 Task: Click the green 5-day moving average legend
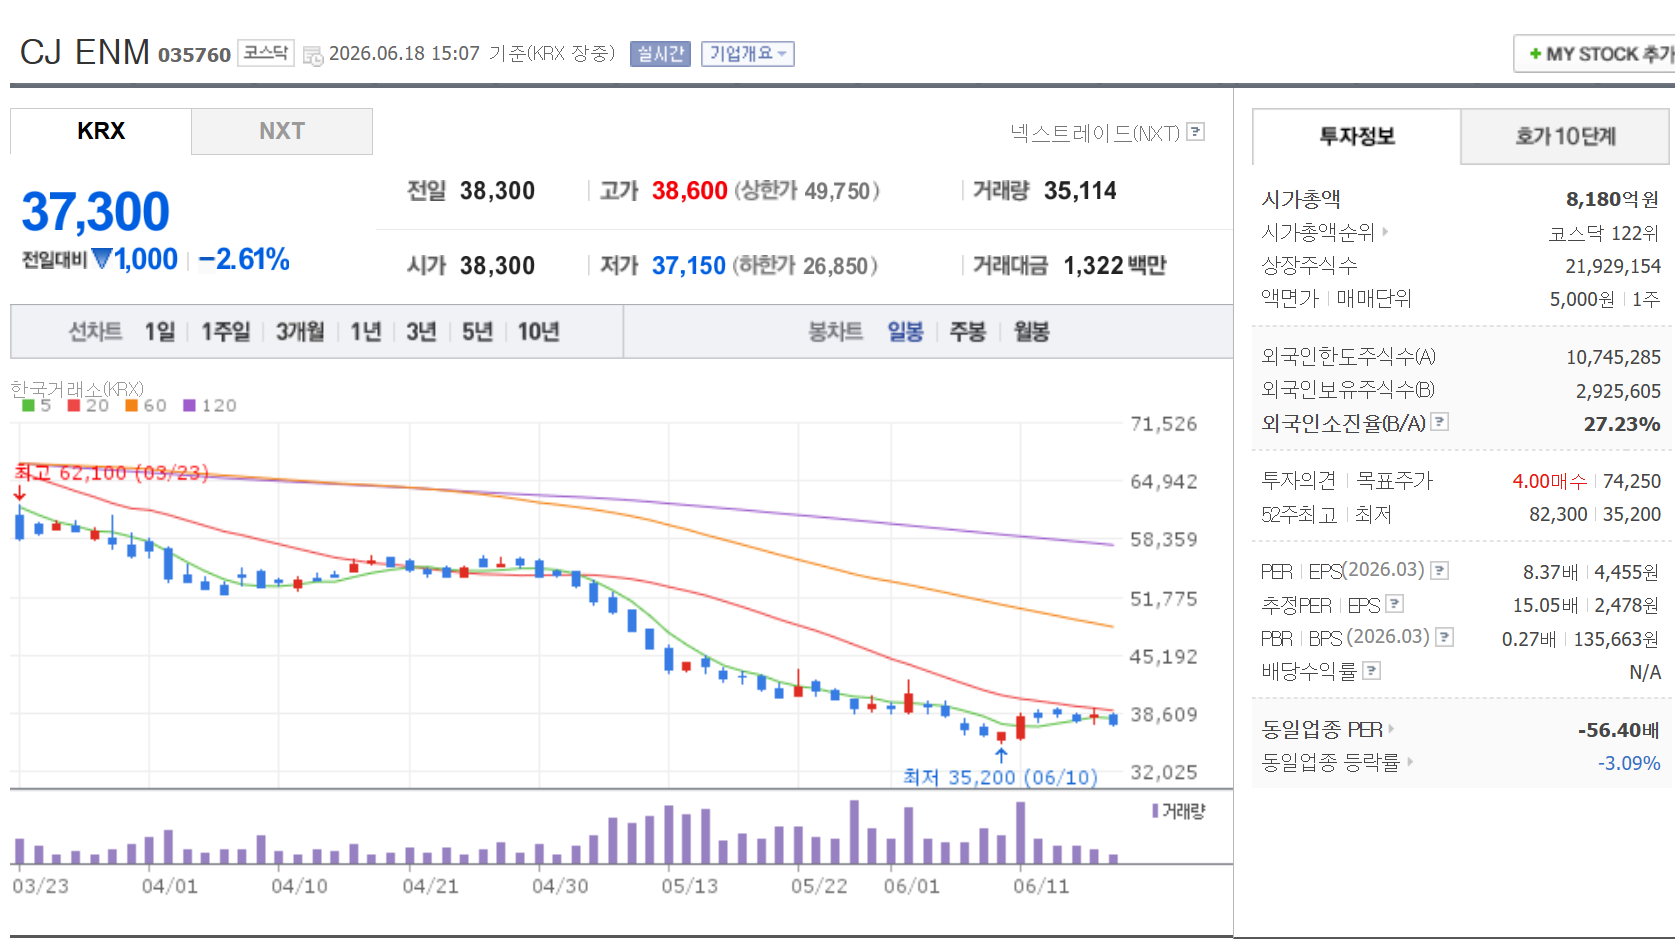click(x=37, y=405)
